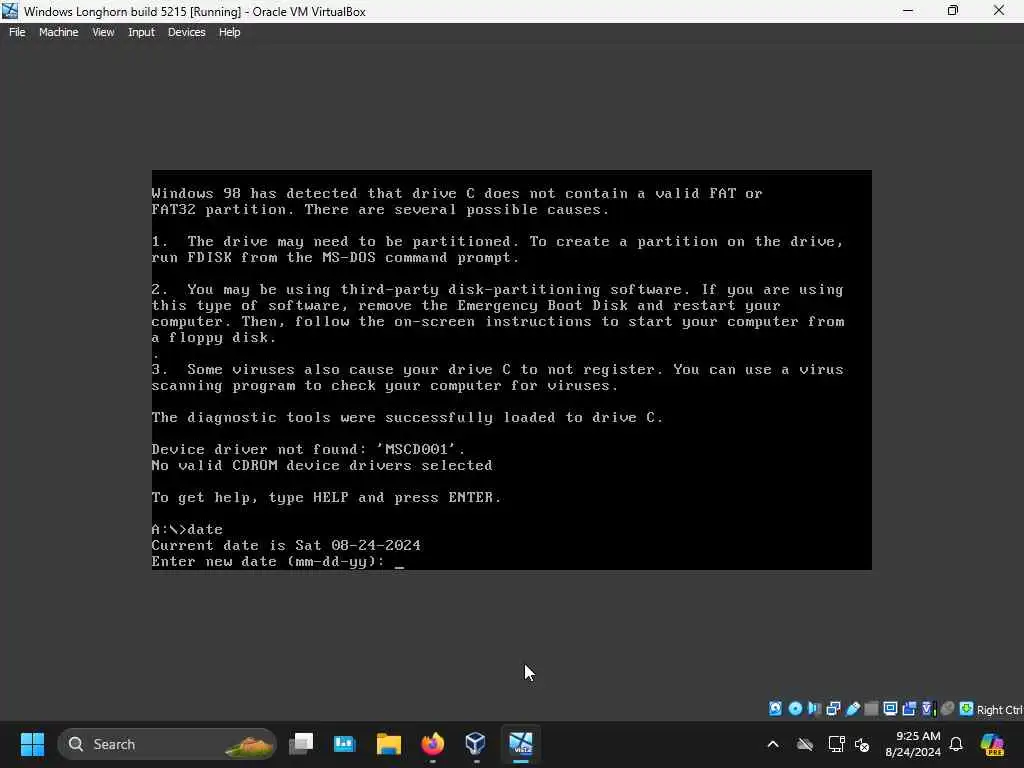Click the 'Enter new date' prompt line
Image resolution: width=1024 pixels, height=768 pixels.
[278, 562]
